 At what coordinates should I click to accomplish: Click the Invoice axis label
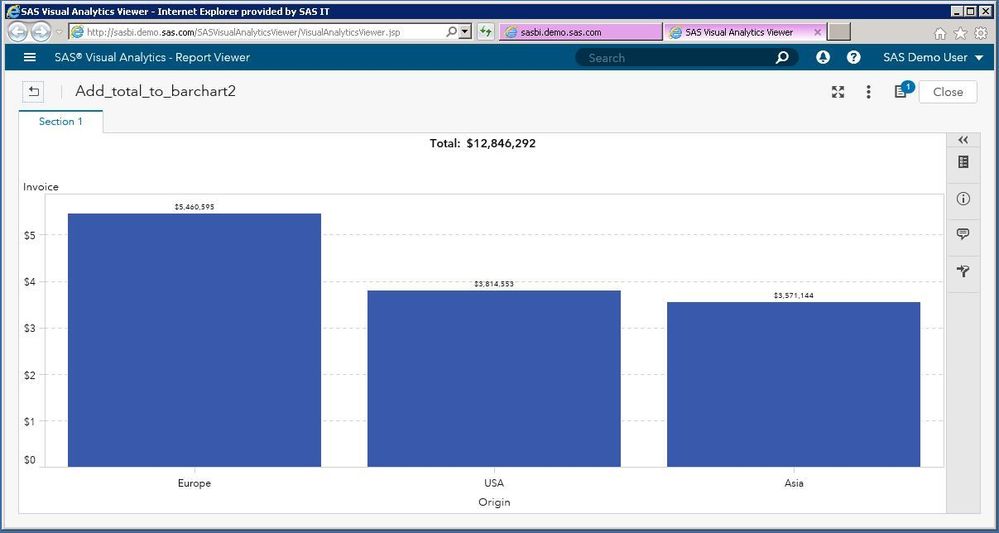(41, 187)
